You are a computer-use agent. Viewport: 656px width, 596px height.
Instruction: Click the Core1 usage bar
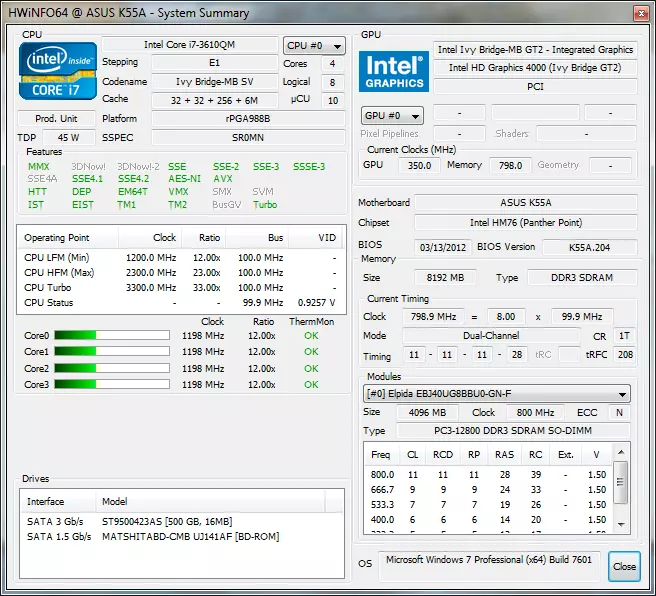pos(112,351)
